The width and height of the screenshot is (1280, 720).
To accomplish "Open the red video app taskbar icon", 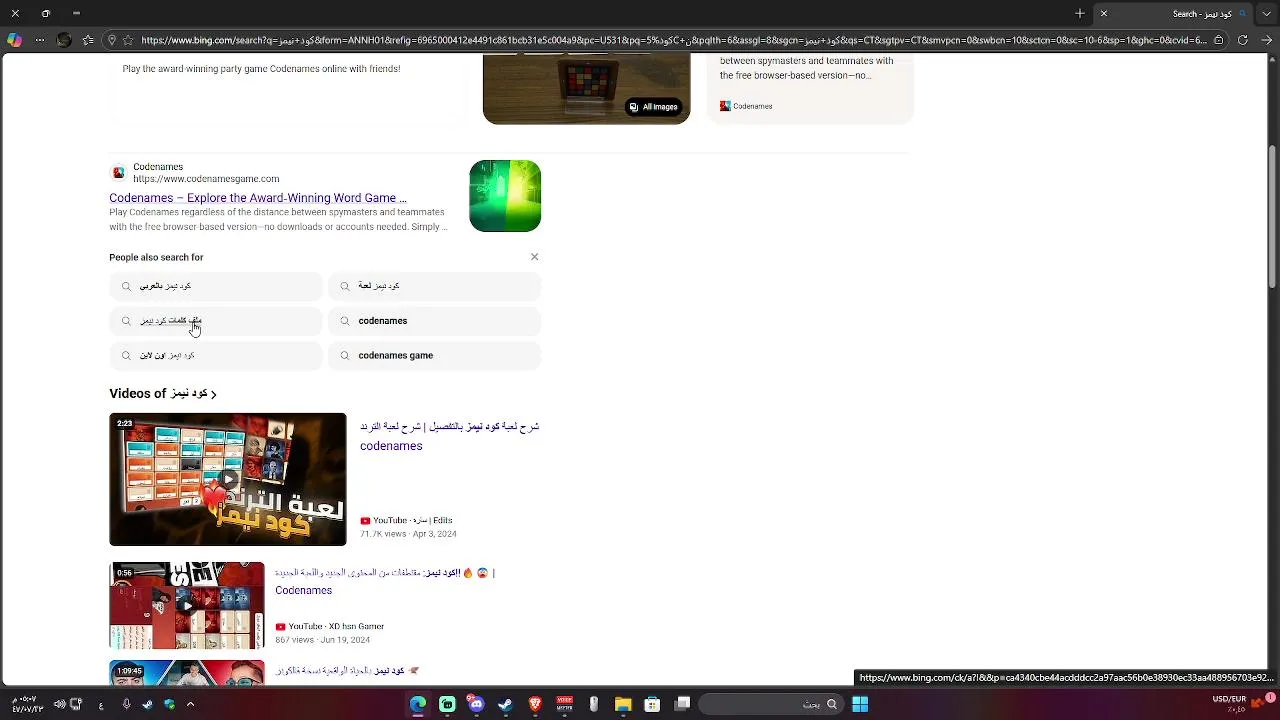I will tap(565, 705).
